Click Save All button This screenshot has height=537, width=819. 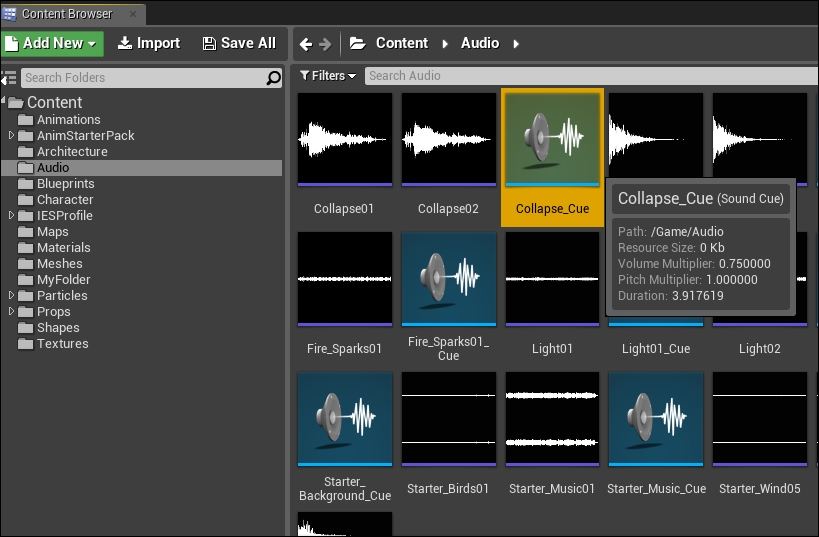[x=239, y=43]
